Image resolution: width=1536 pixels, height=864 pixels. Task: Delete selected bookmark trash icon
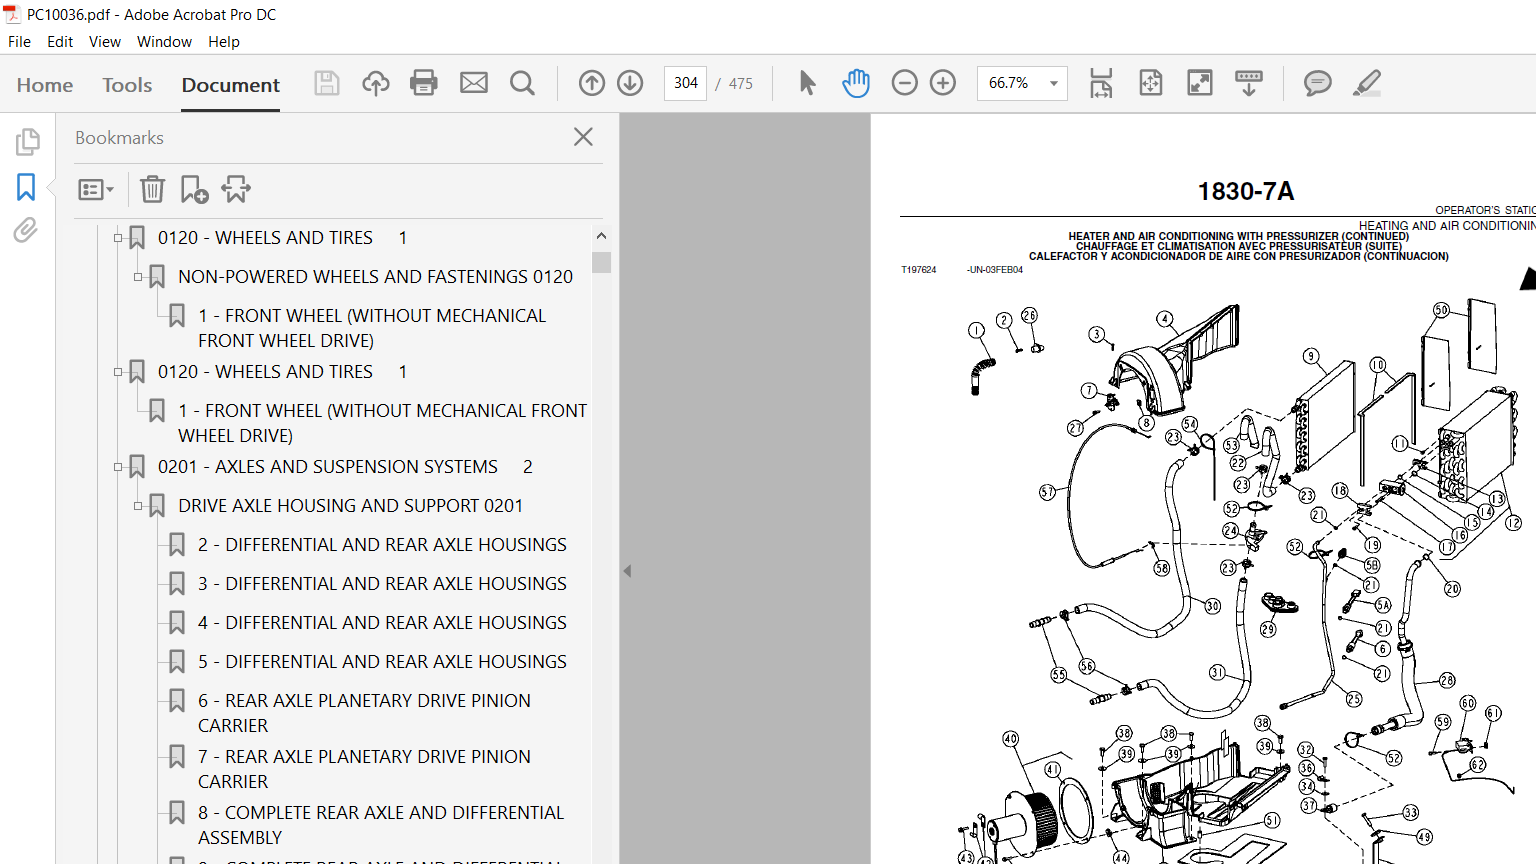click(x=152, y=189)
